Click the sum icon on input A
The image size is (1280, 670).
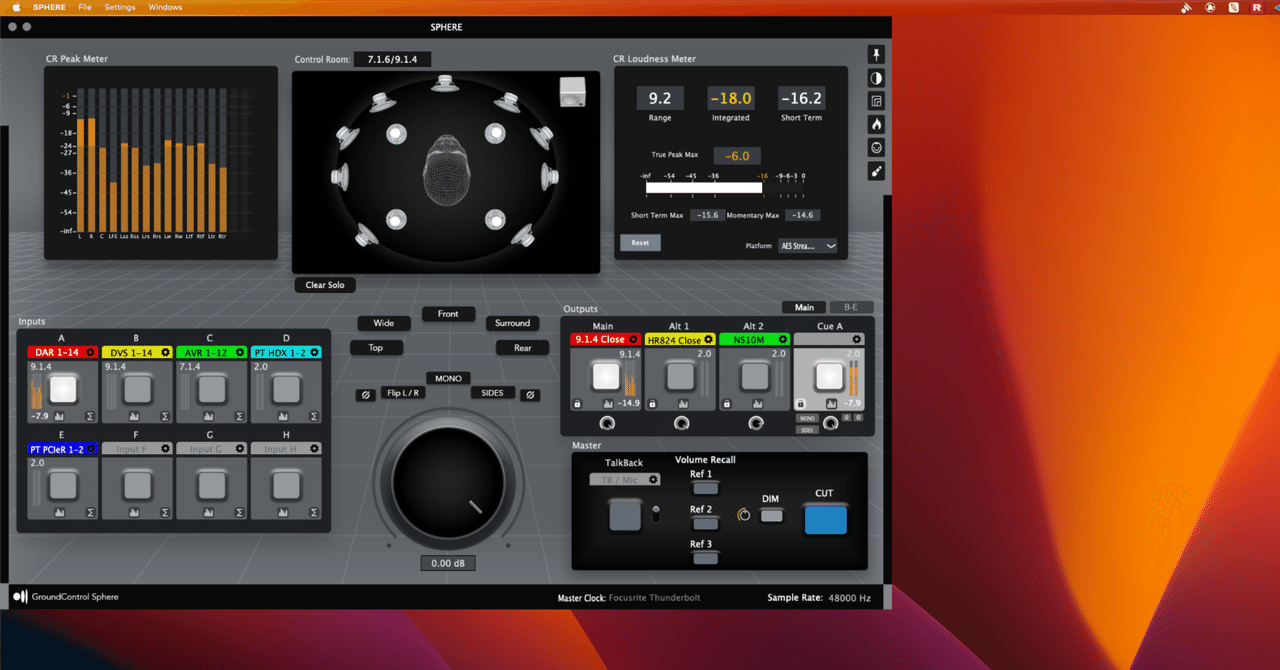90,416
